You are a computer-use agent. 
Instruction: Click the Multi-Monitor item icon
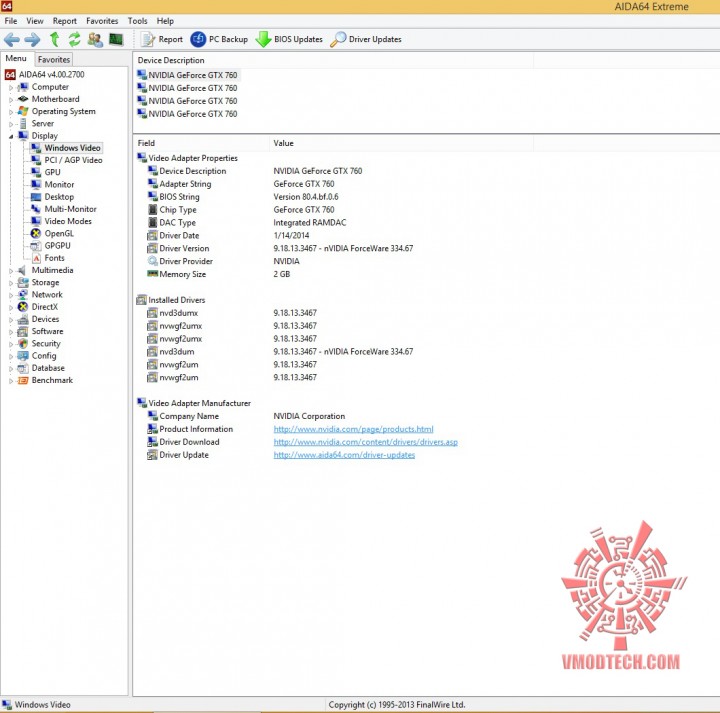pos(36,209)
